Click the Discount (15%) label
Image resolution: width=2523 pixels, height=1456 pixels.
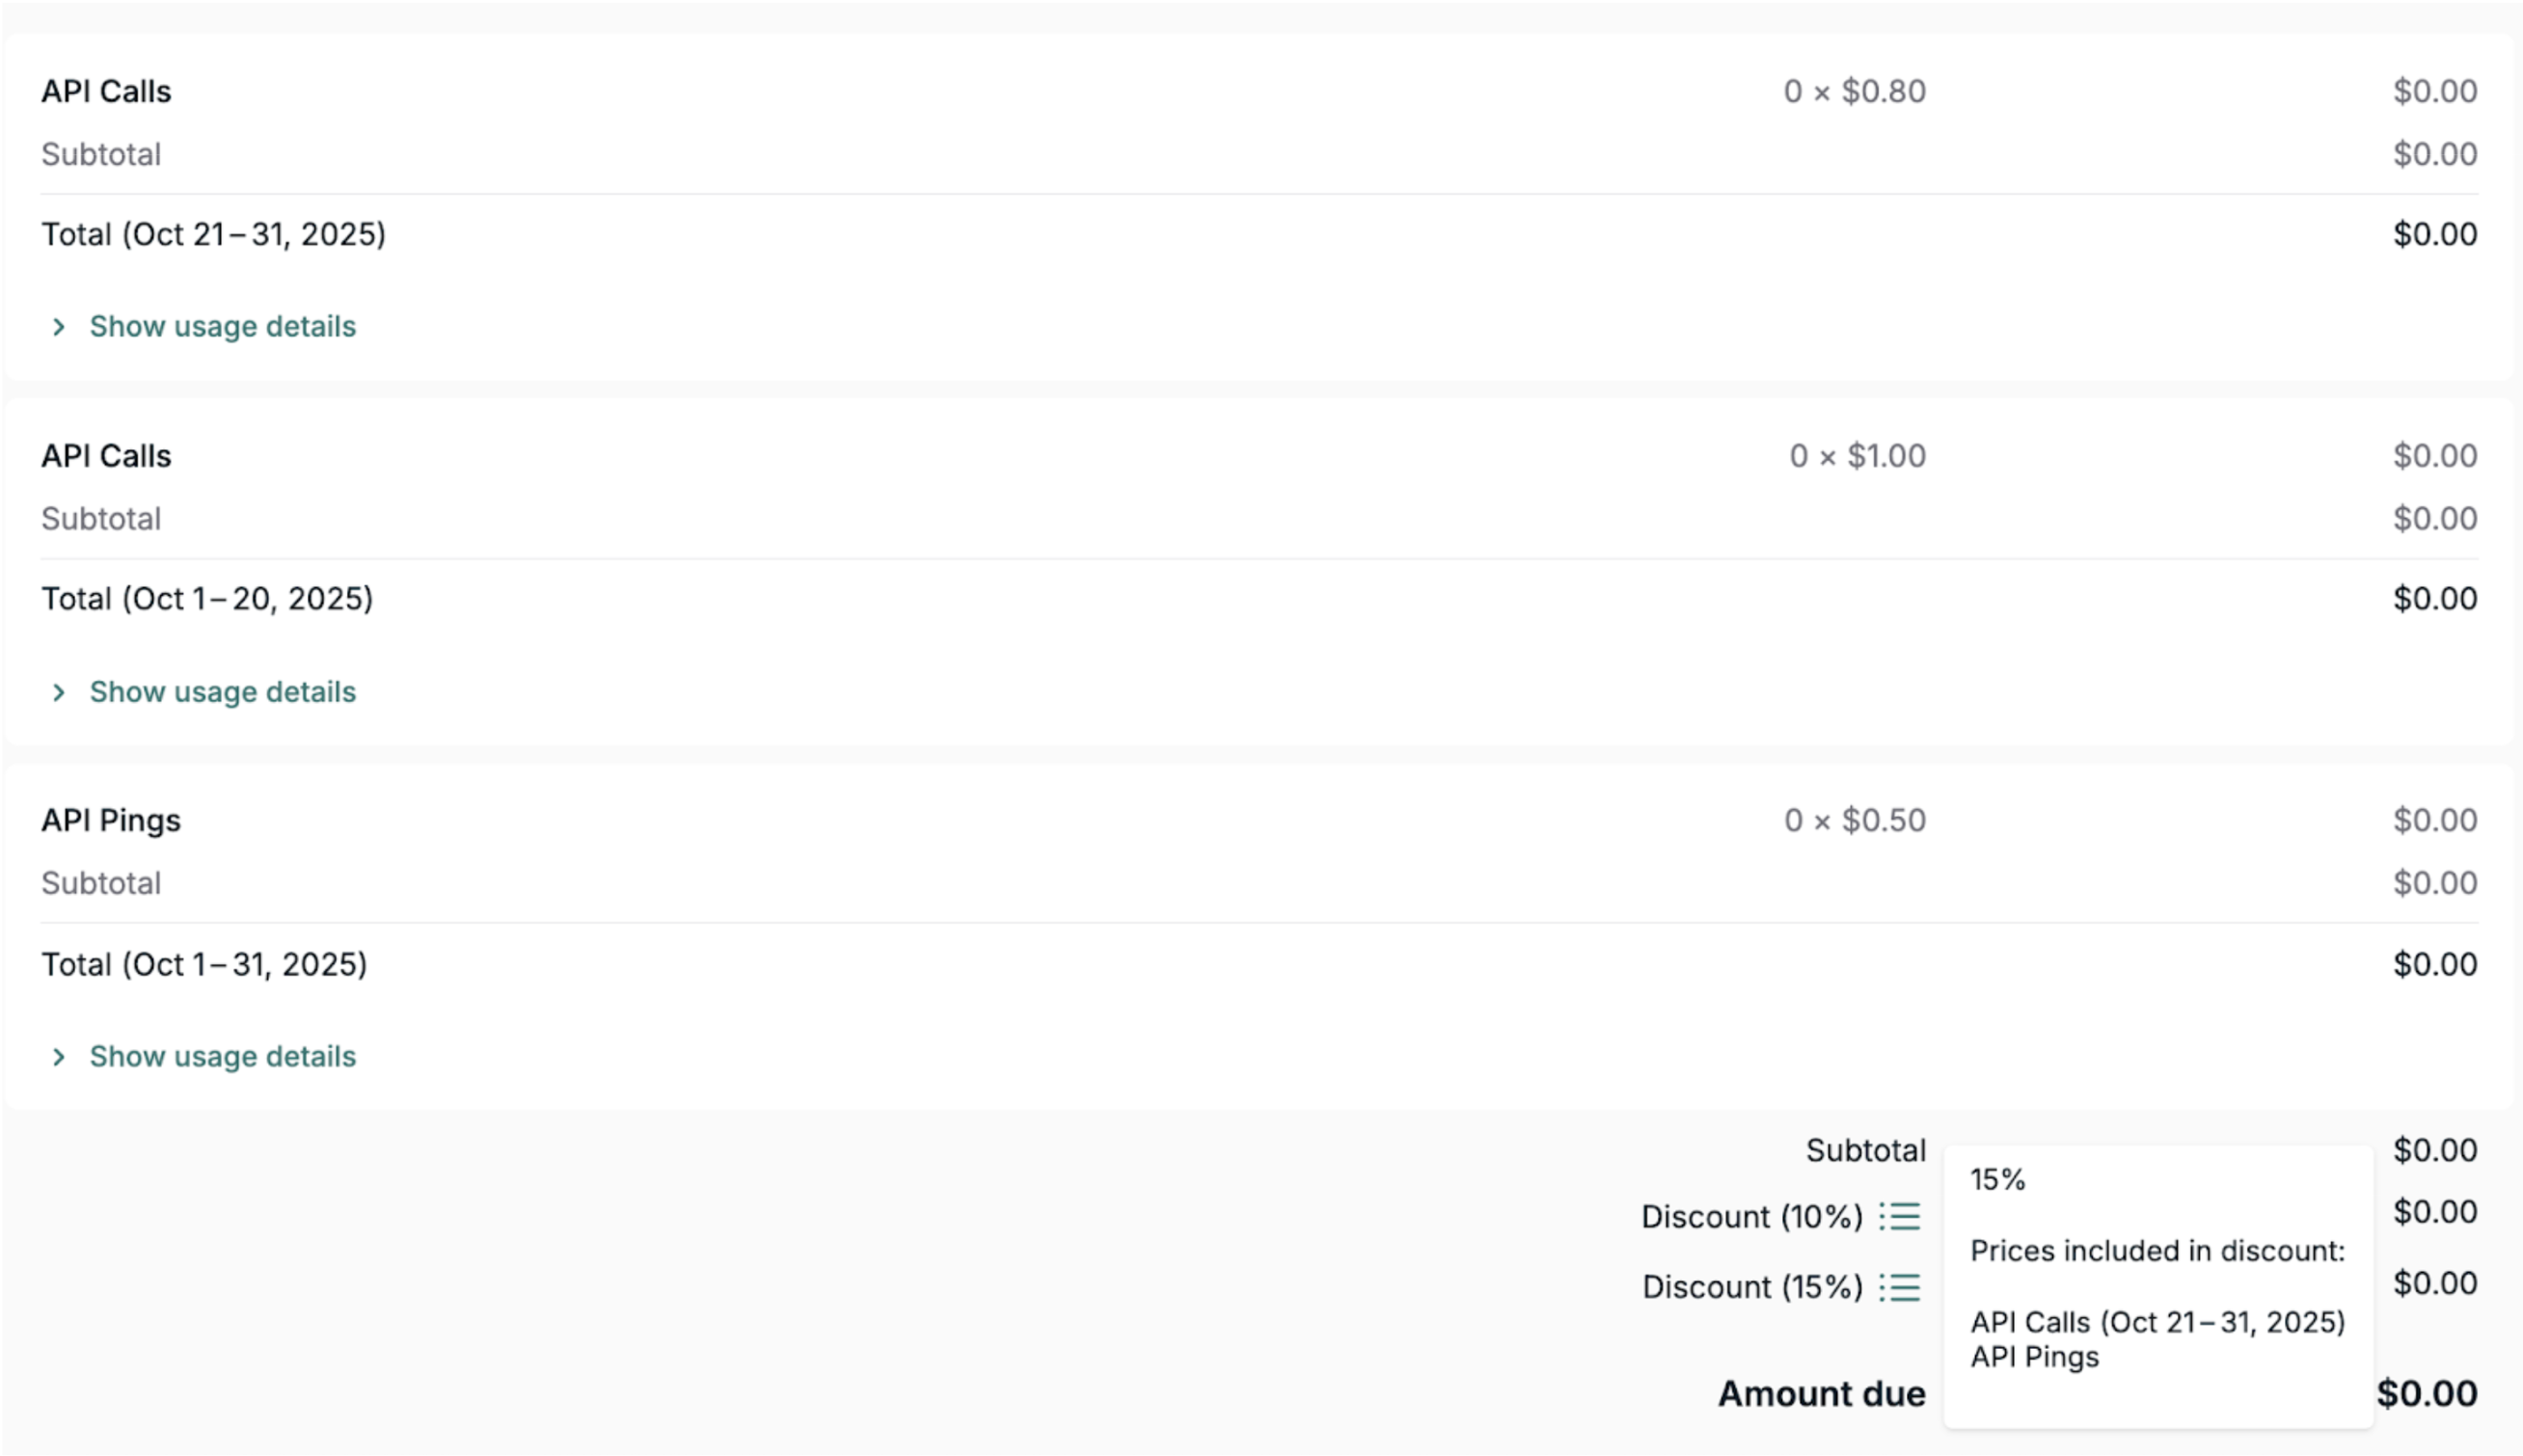(x=1750, y=1287)
